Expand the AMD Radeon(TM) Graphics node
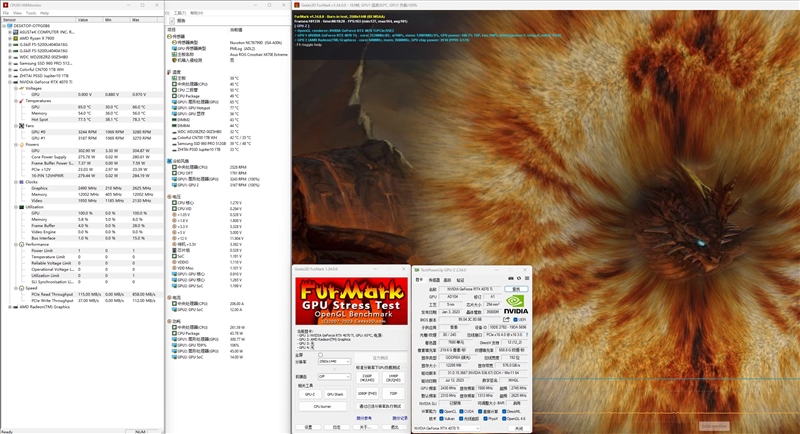Image resolution: width=800 pixels, height=434 pixels. (x=10, y=307)
